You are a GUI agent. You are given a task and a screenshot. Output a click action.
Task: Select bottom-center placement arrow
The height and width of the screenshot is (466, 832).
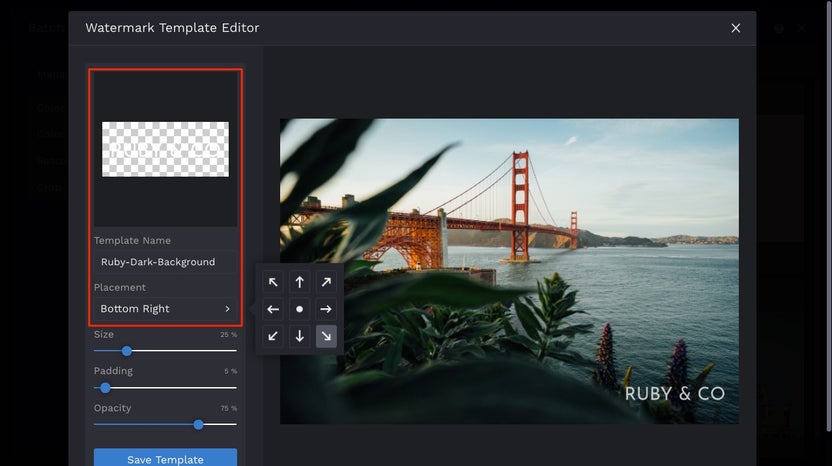click(299, 336)
